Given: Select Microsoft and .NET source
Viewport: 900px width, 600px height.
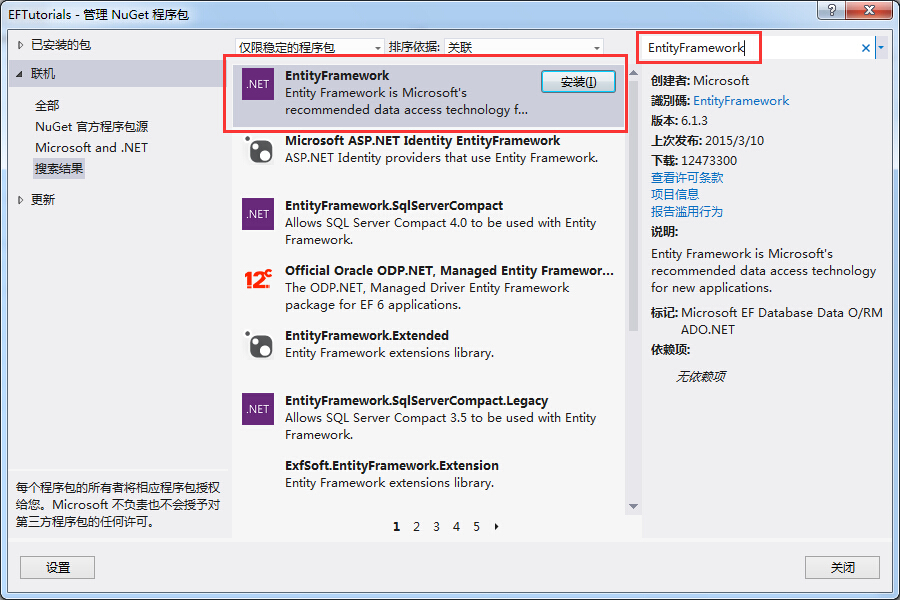Looking at the screenshot, I should (91, 148).
